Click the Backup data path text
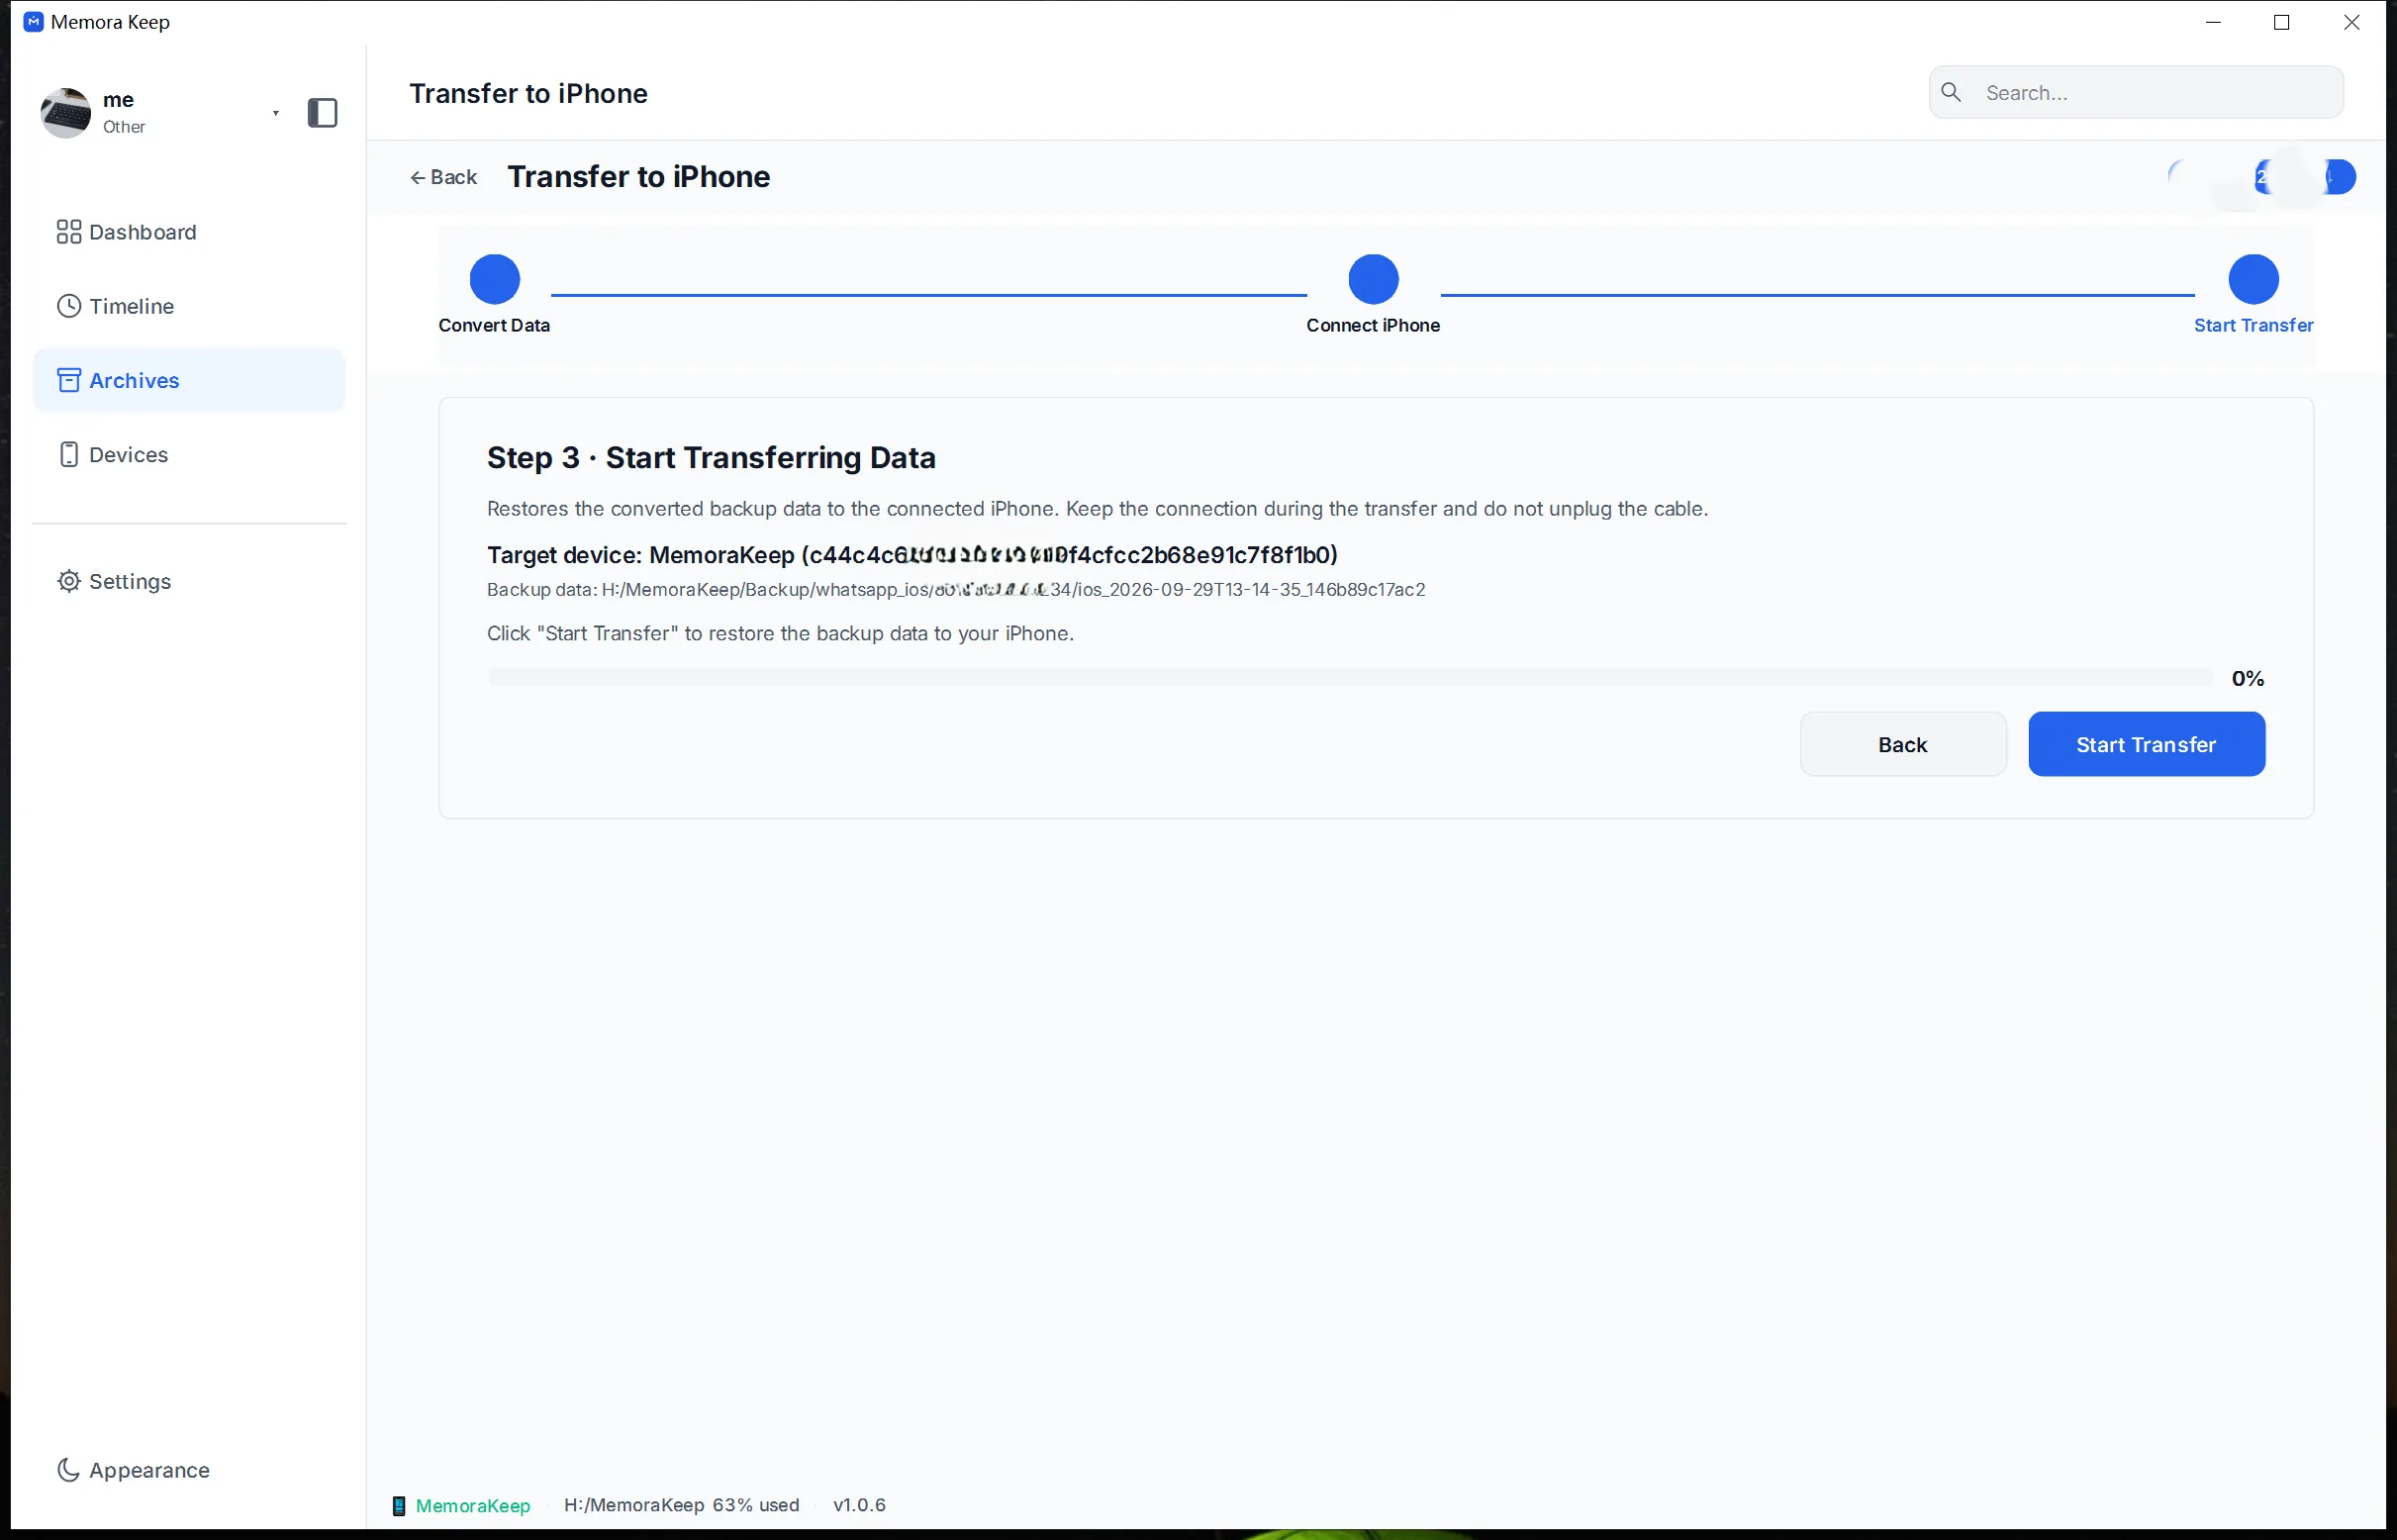 pos(956,590)
